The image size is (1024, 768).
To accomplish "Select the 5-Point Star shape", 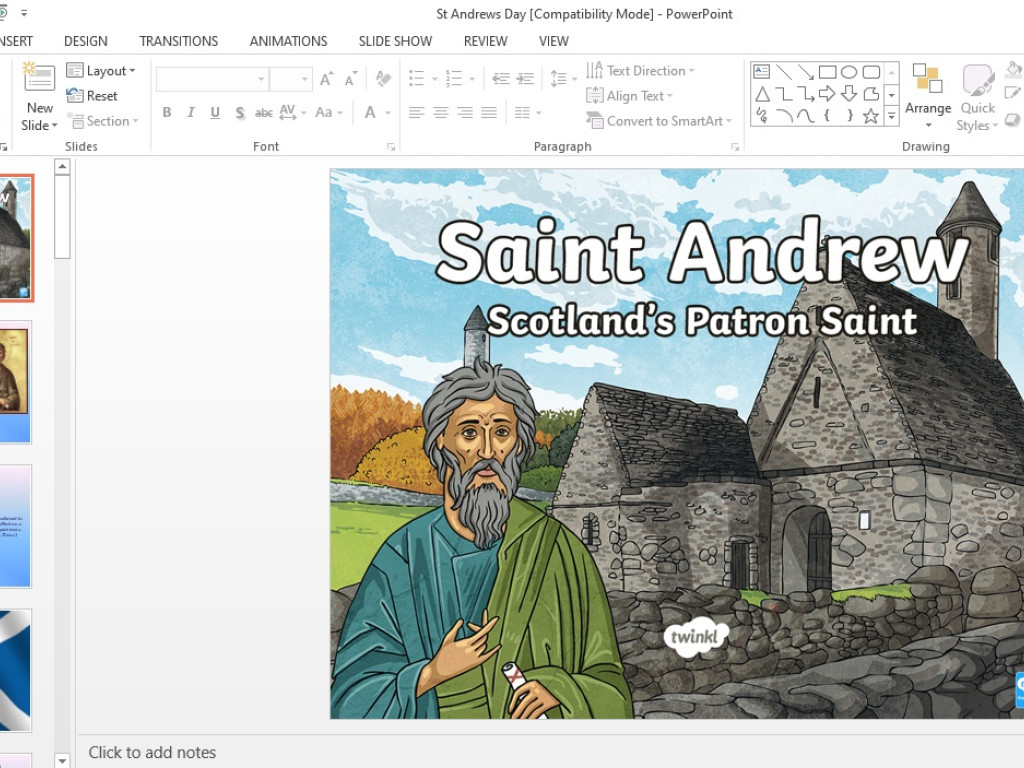I will pyautogui.click(x=871, y=116).
